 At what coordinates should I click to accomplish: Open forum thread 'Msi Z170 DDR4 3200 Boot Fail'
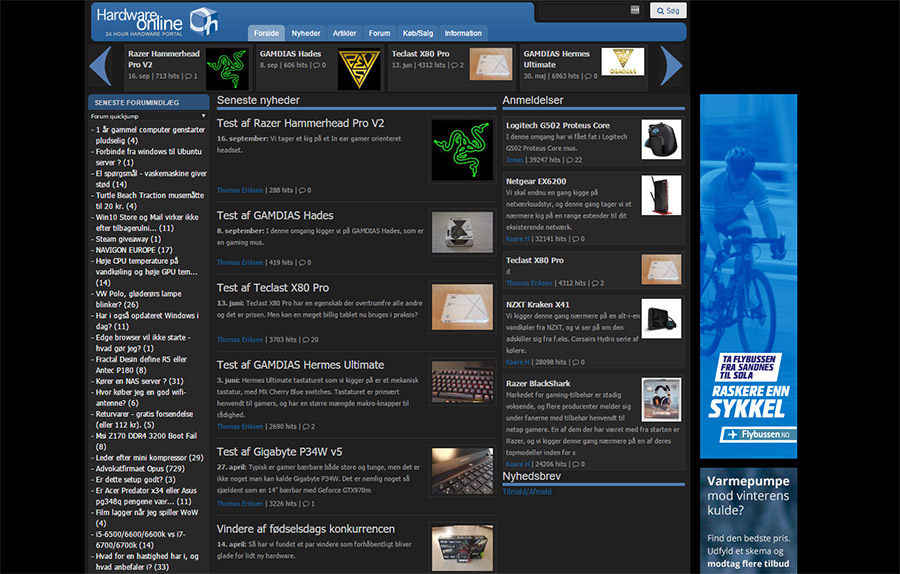(x=146, y=441)
